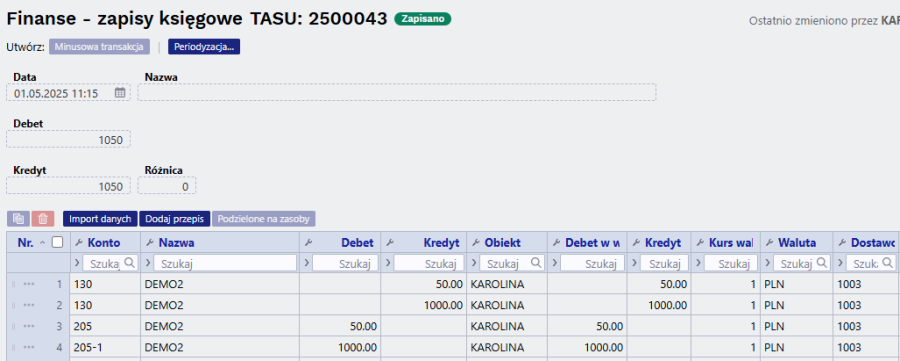Click the wrench icon in Debet column header
Viewport: 900px width, 361px height.
[308, 243]
